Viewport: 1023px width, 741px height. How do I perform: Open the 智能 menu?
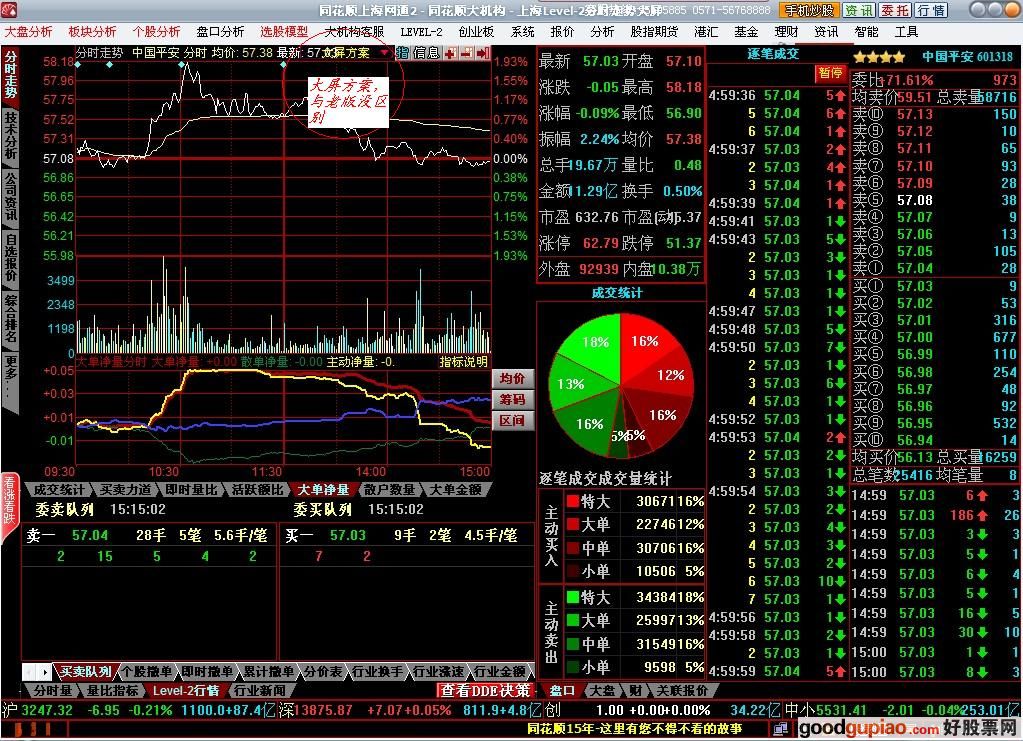(866, 31)
